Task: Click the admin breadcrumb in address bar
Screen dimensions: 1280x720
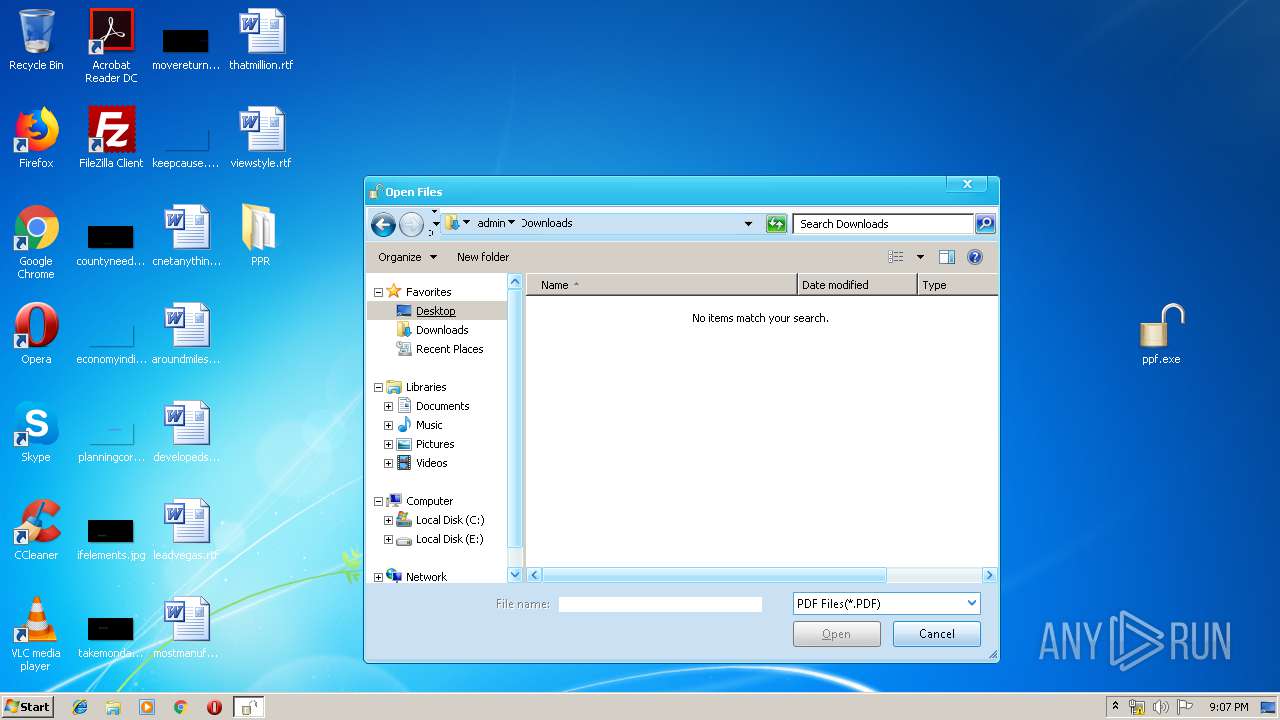Action: [491, 224]
